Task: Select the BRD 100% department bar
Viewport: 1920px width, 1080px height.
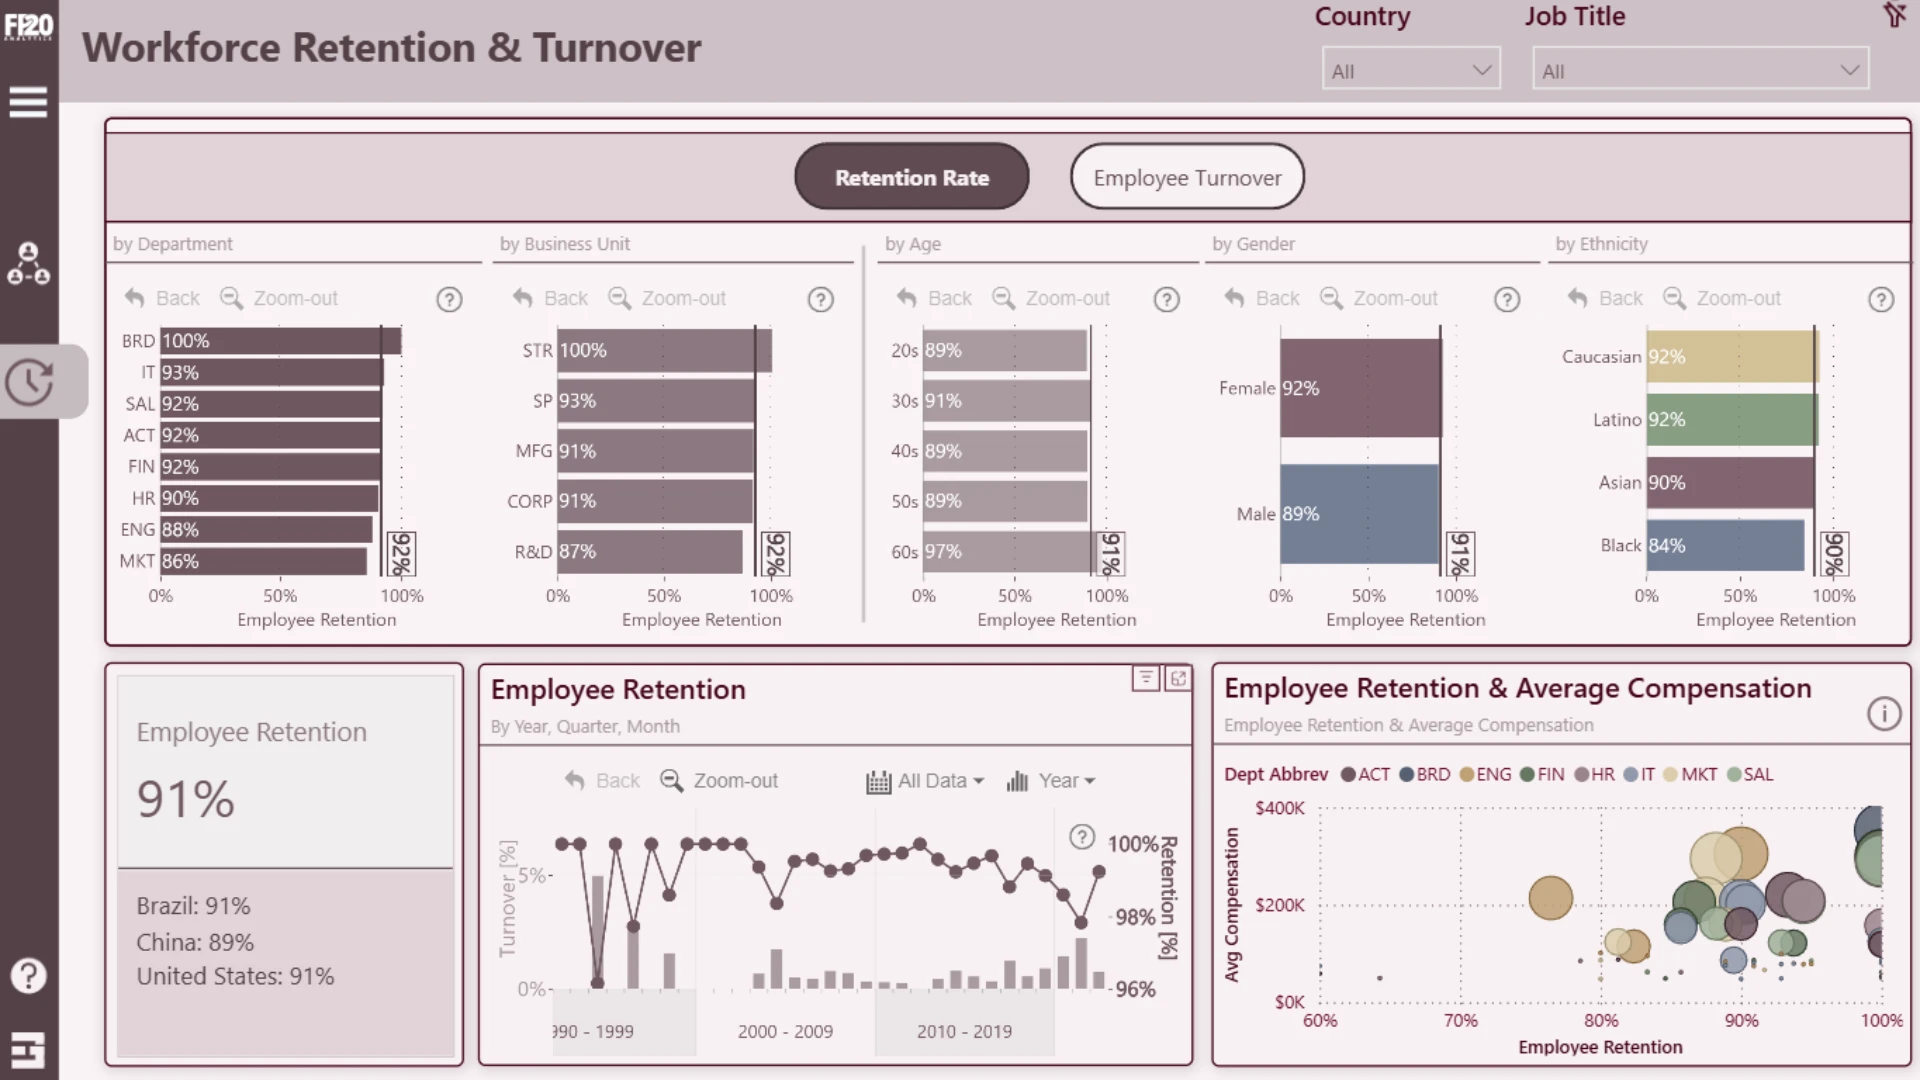Action: coord(281,341)
